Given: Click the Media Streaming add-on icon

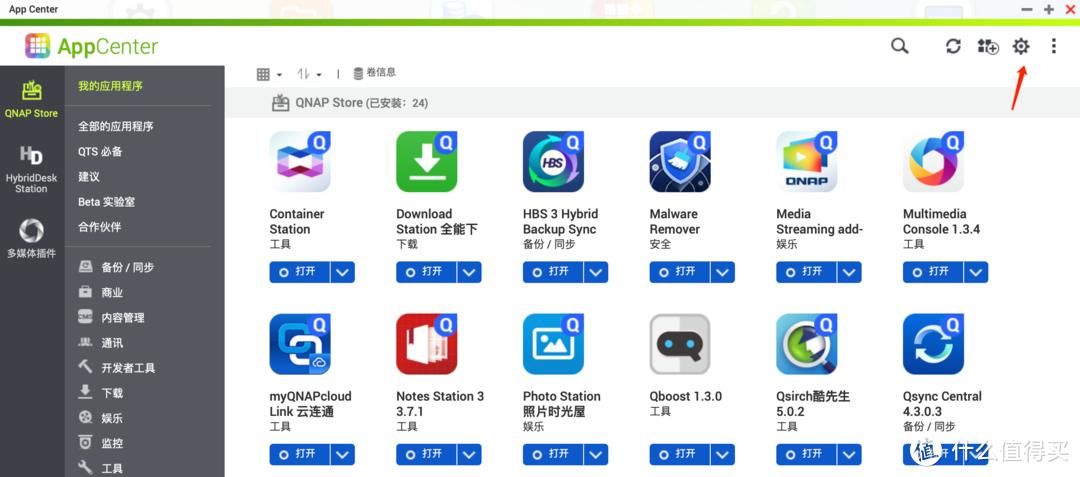Looking at the screenshot, I should (x=807, y=162).
